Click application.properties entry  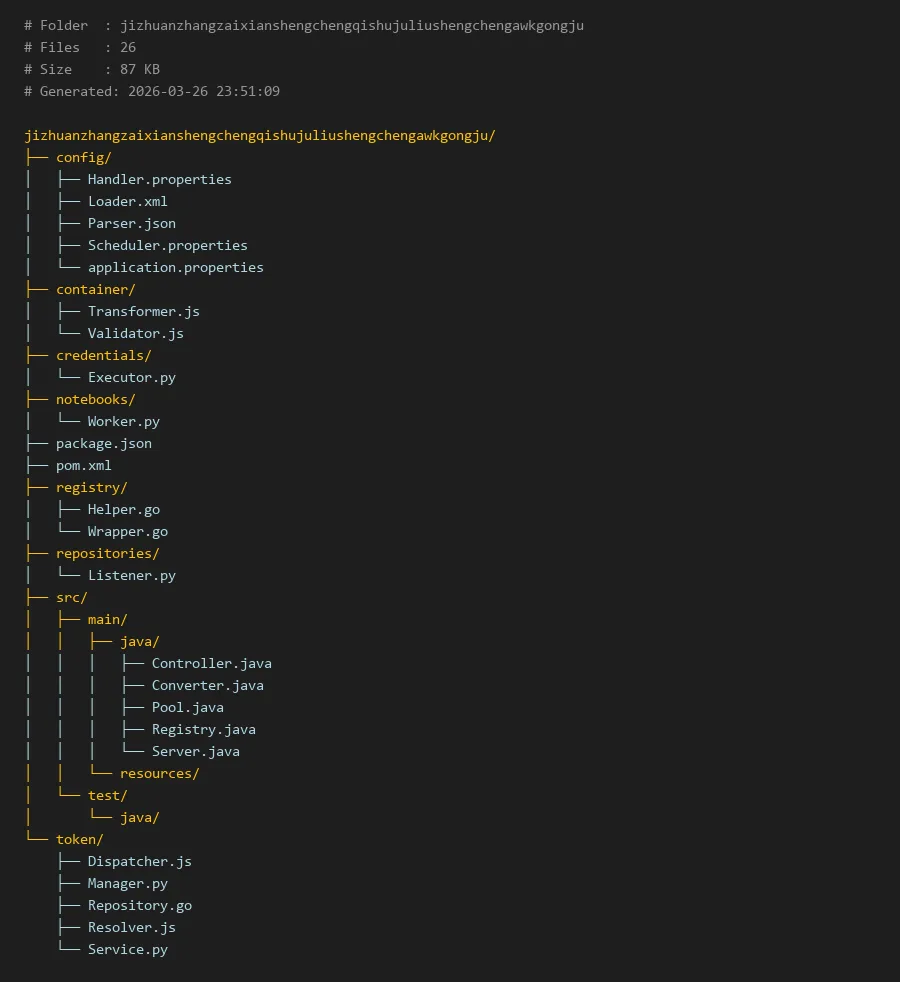tap(175, 267)
